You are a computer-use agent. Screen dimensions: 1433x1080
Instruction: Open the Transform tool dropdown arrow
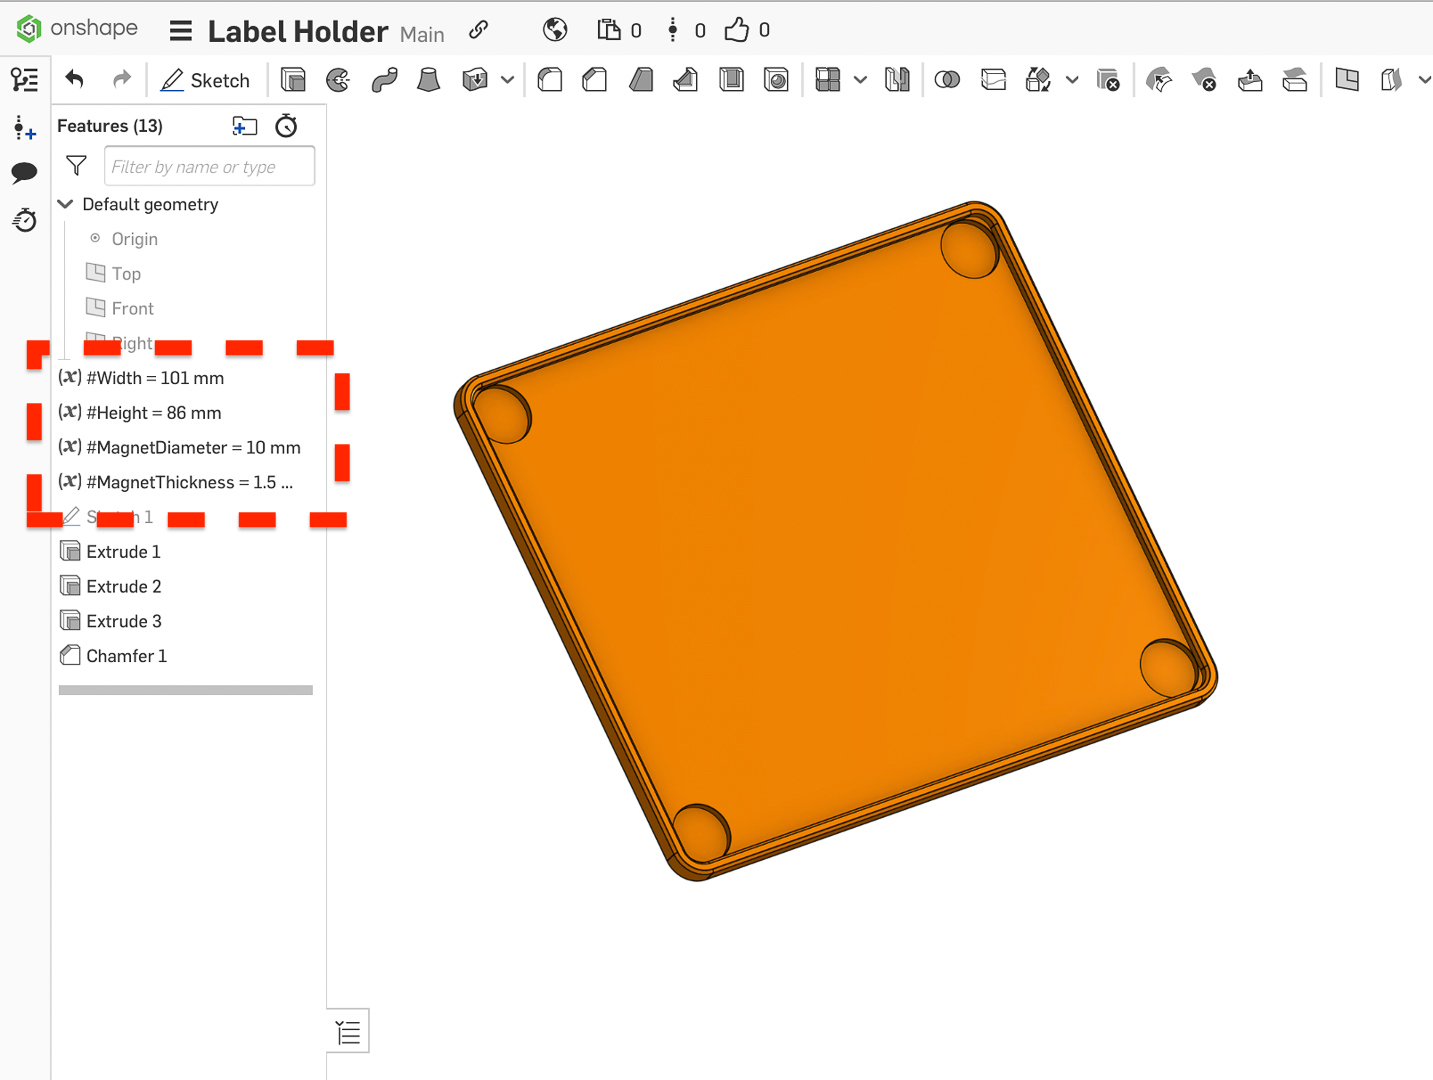point(1072,79)
